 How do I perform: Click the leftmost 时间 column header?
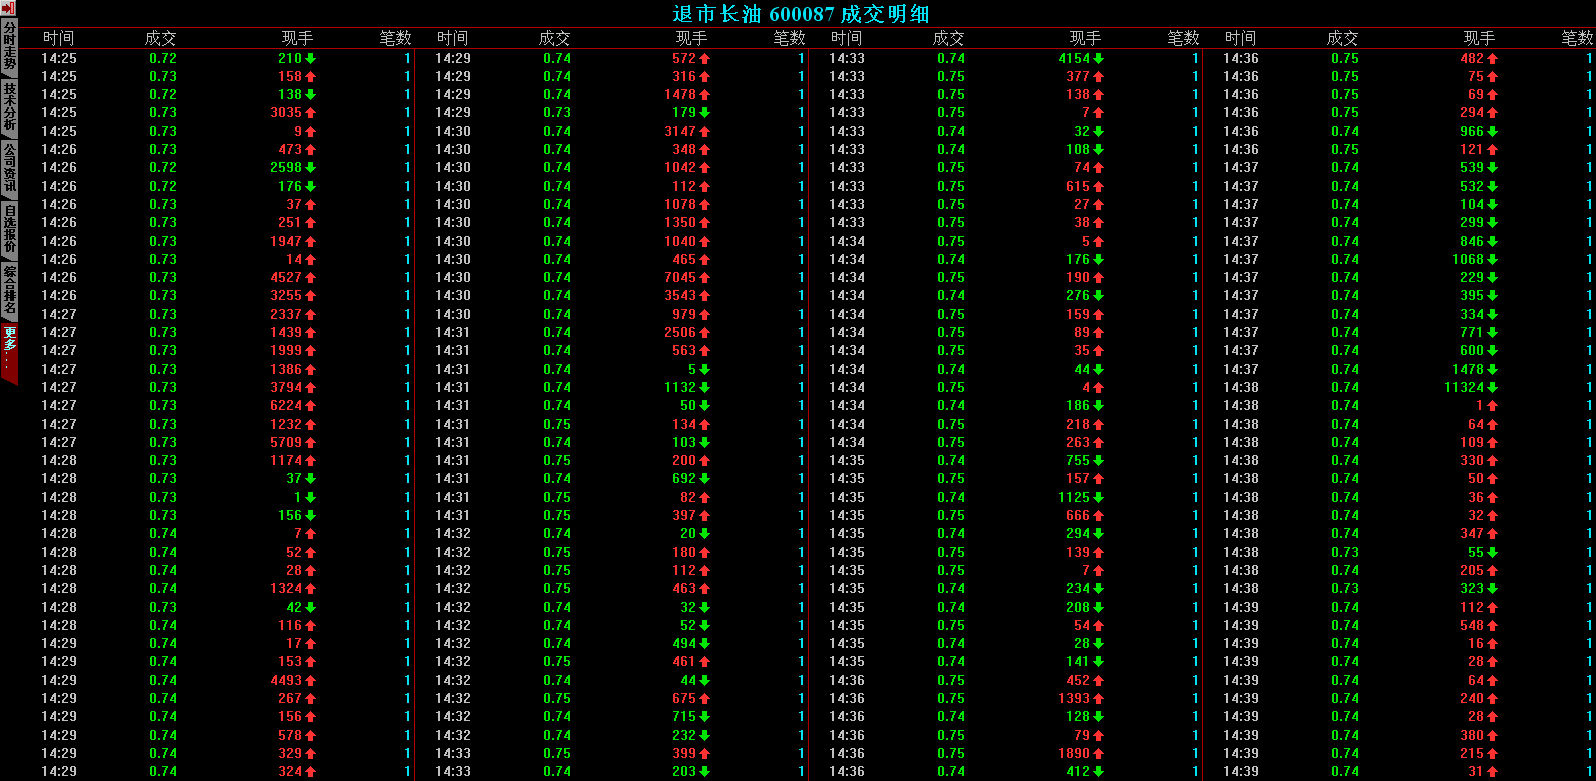(x=59, y=38)
